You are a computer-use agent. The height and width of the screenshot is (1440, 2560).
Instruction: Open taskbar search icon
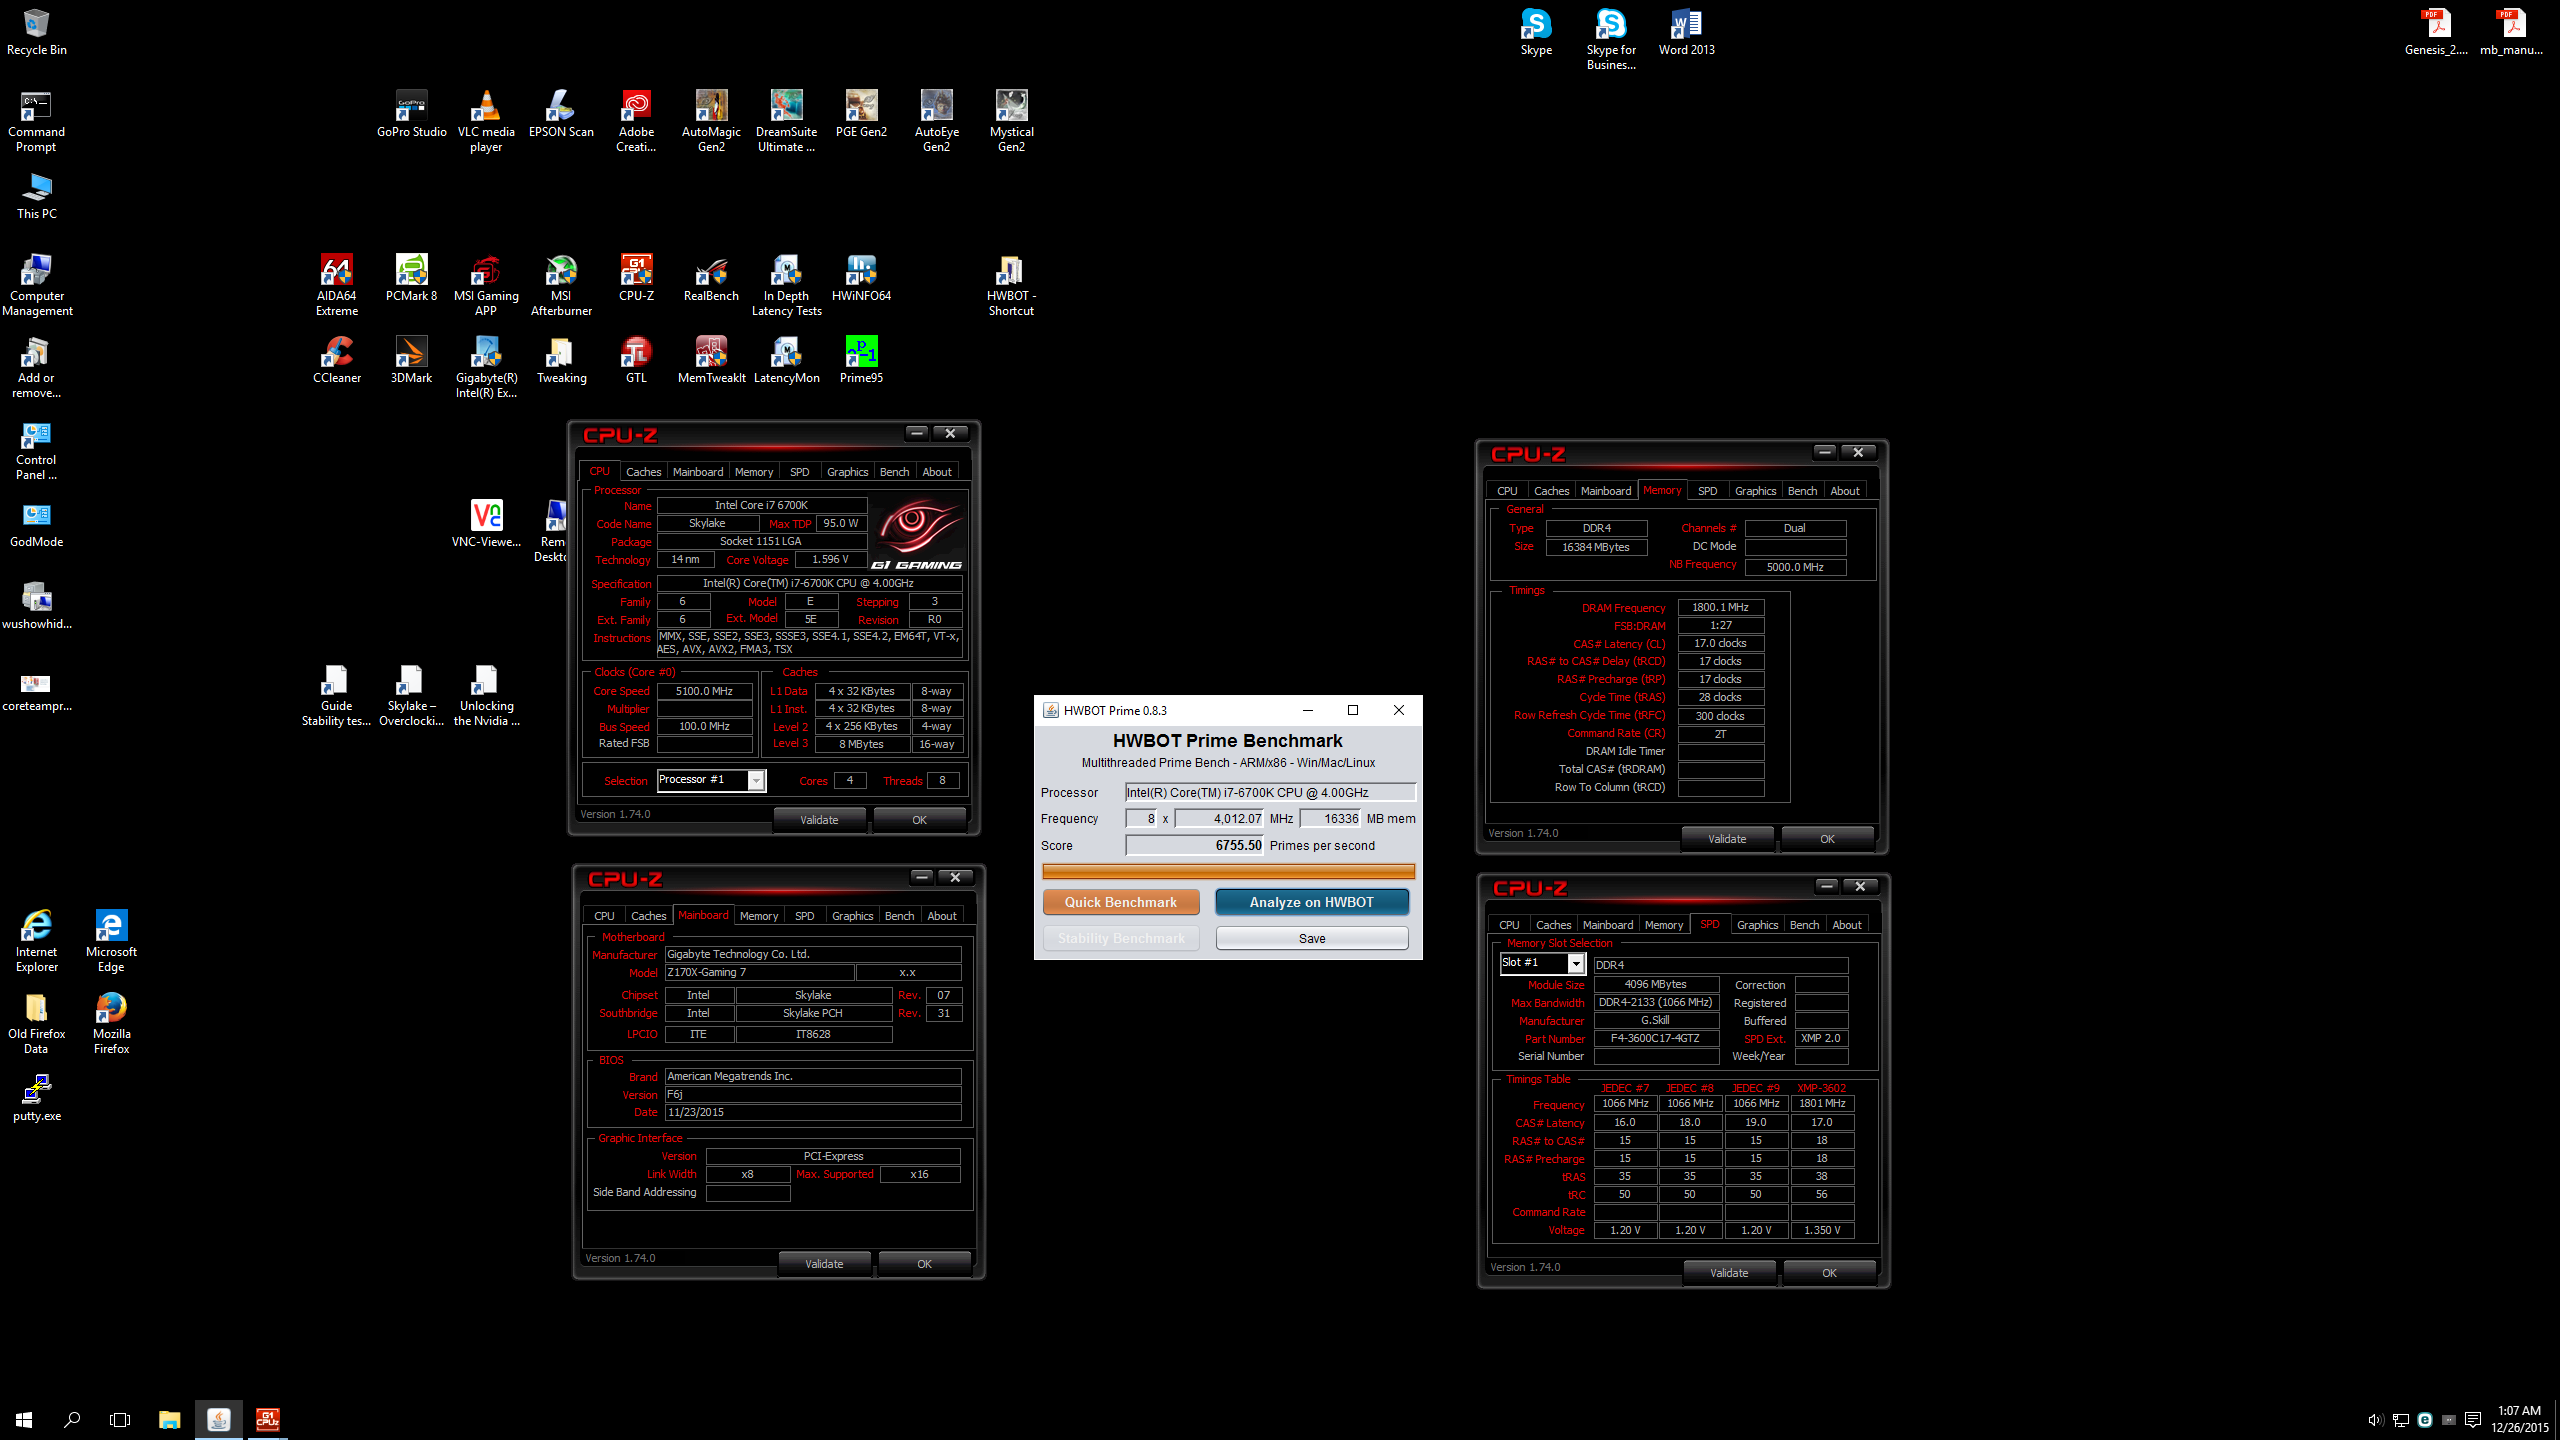pos(72,1419)
